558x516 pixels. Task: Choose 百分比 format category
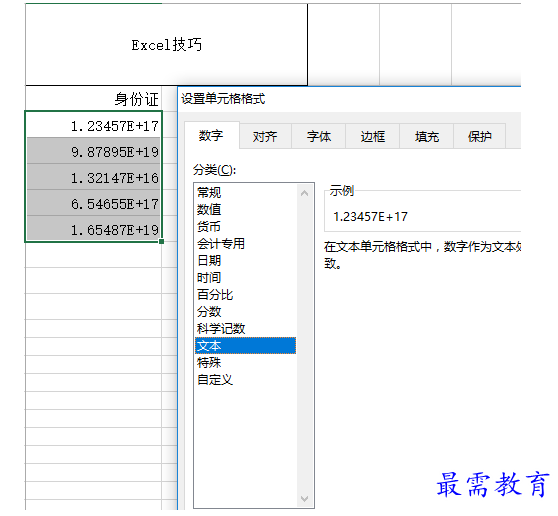pyautogui.click(x=246, y=295)
